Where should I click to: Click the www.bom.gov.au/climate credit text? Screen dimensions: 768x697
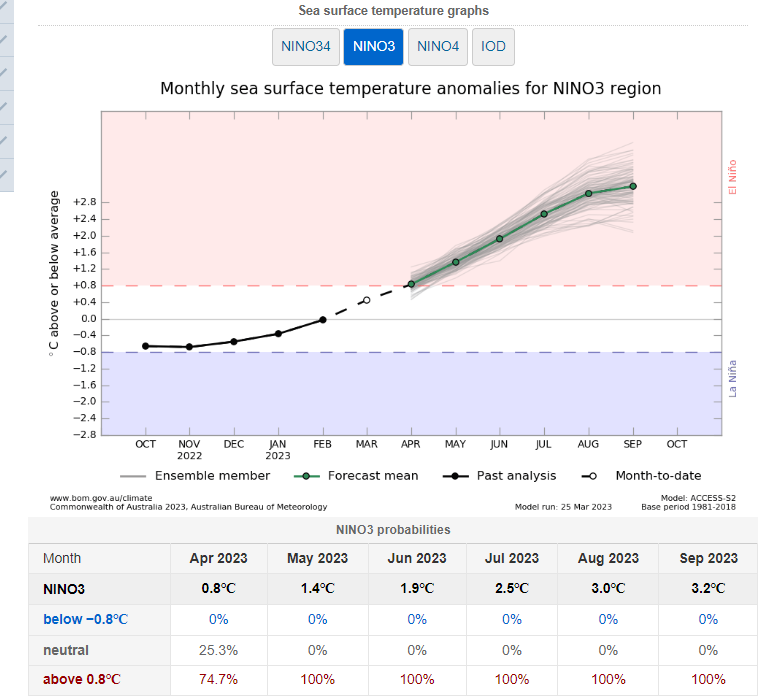pos(101,498)
